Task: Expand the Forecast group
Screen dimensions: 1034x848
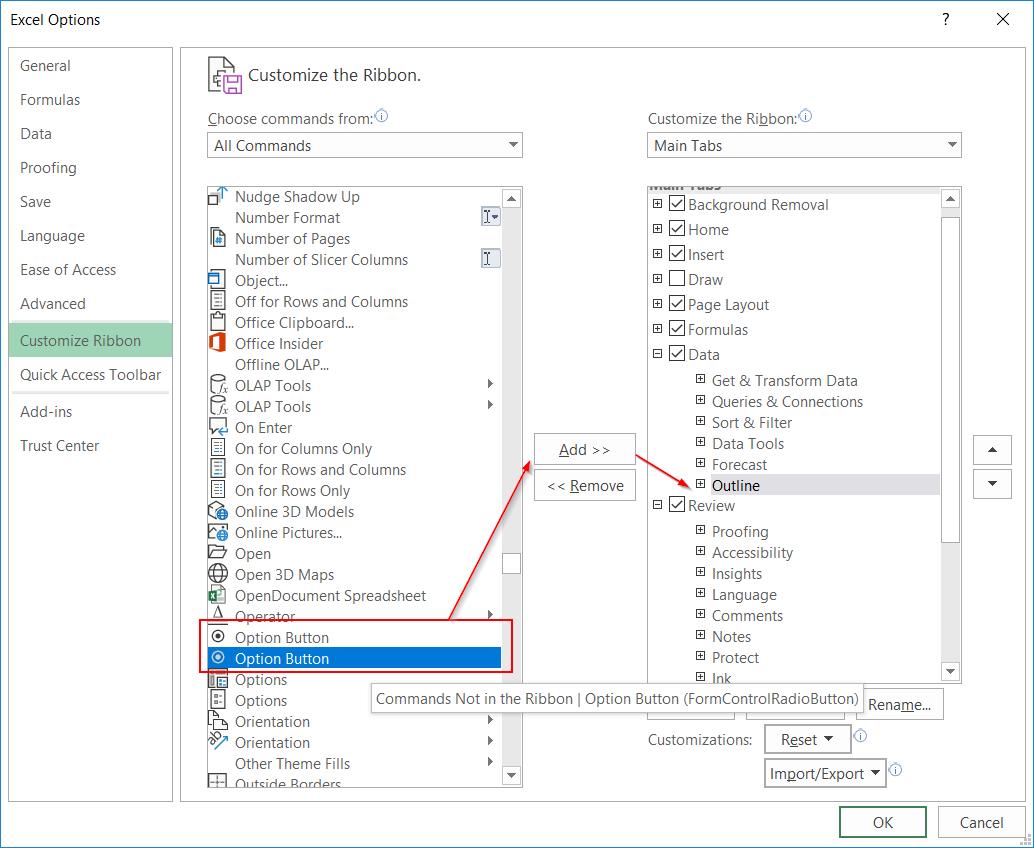Action: coord(700,464)
